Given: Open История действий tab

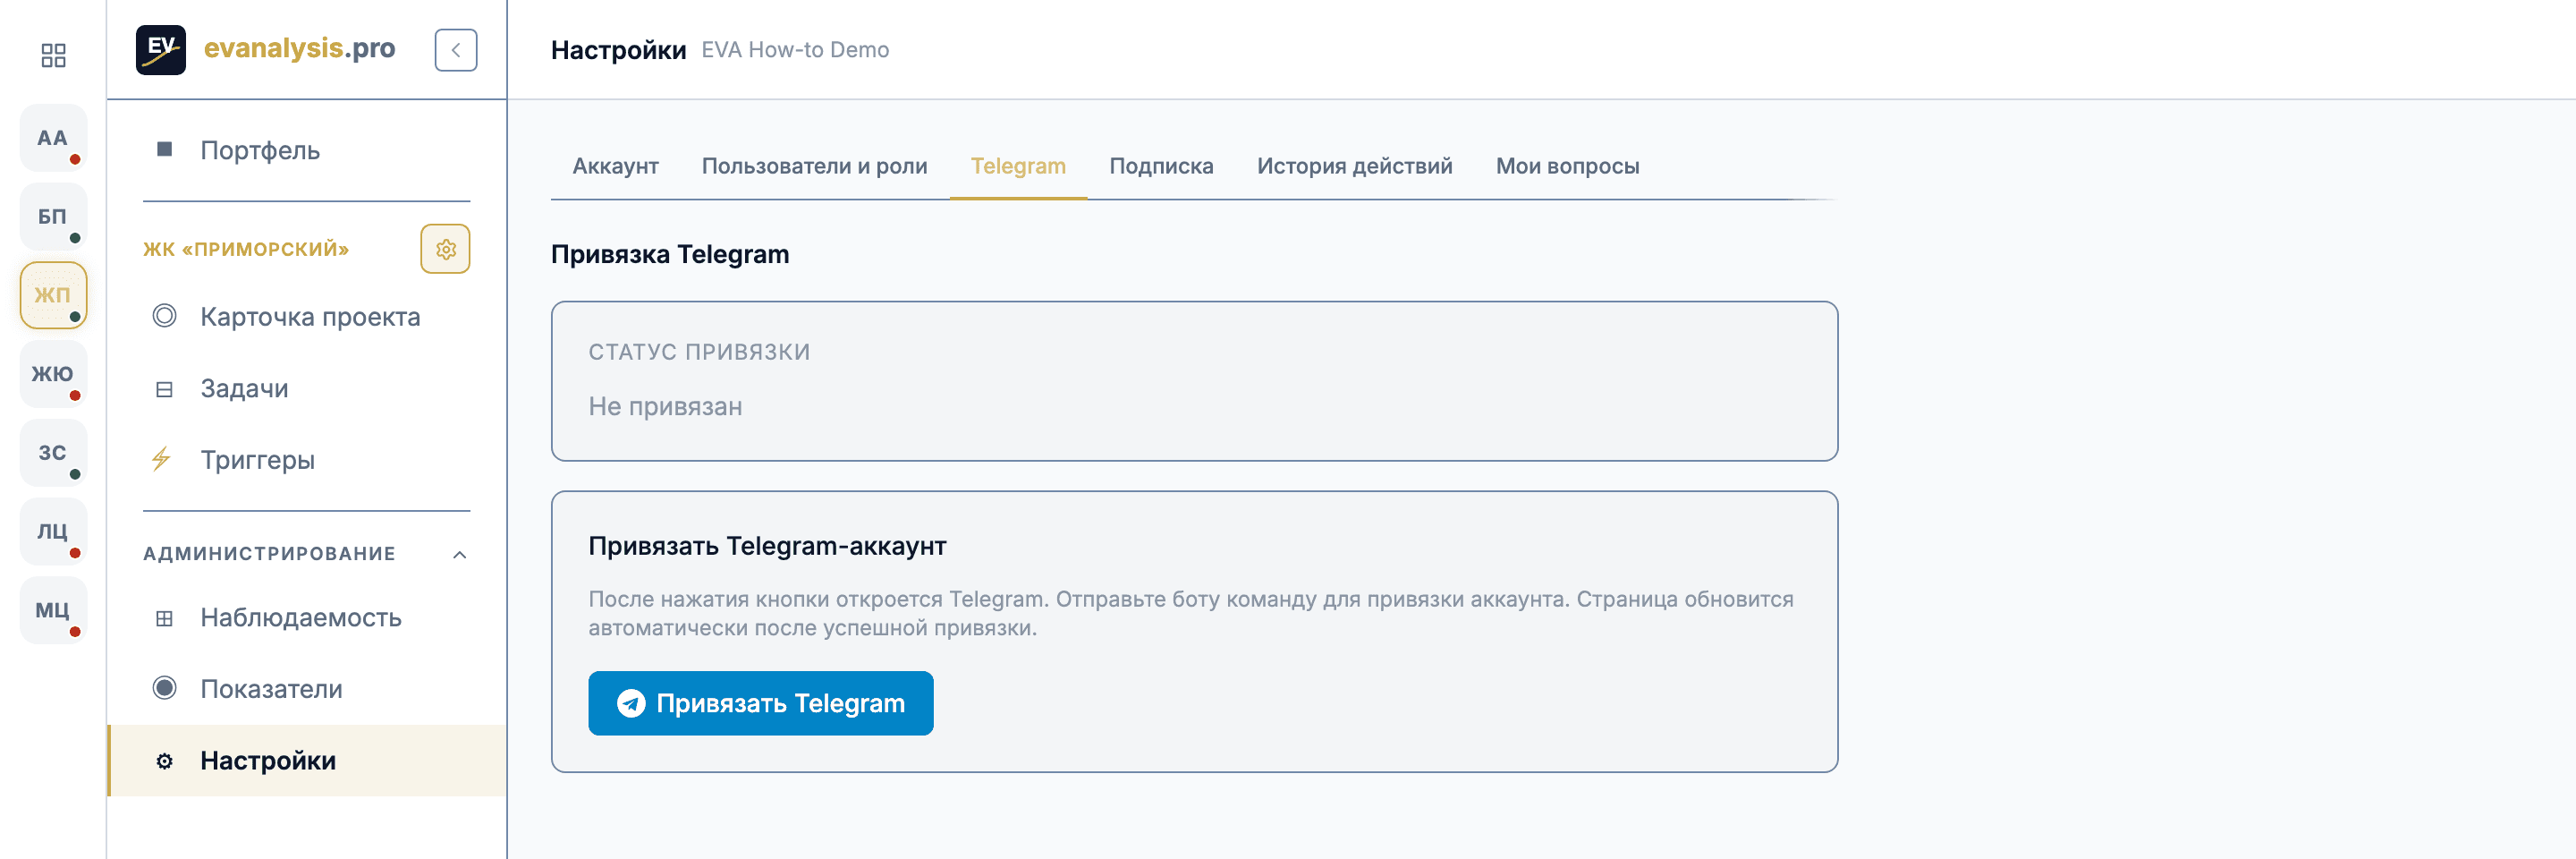Looking at the screenshot, I should pyautogui.click(x=1354, y=166).
